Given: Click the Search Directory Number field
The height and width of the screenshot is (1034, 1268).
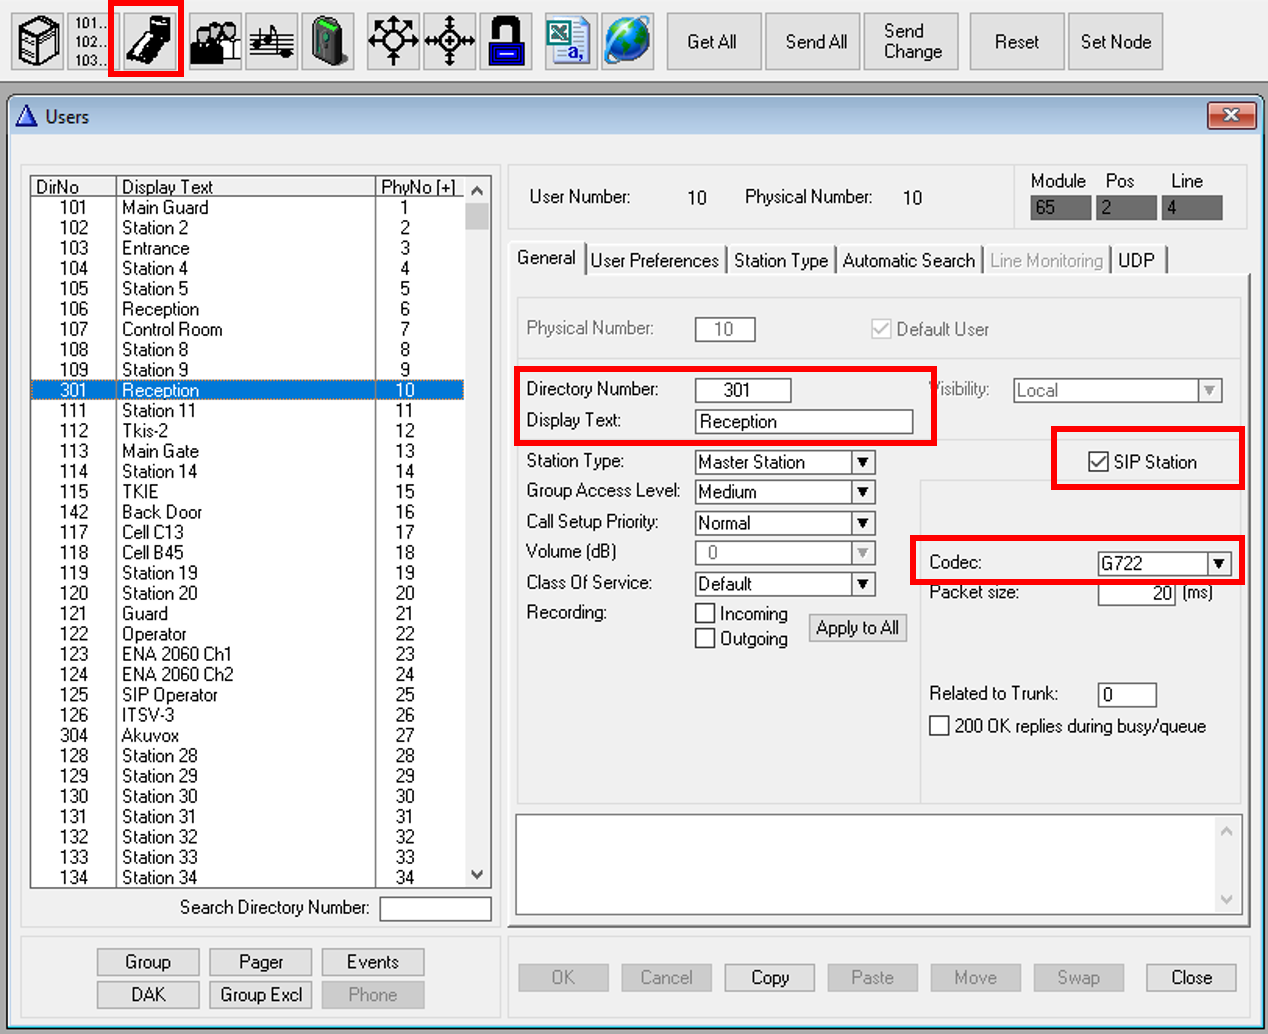Looking at the screenshot, I should point(435,908).
